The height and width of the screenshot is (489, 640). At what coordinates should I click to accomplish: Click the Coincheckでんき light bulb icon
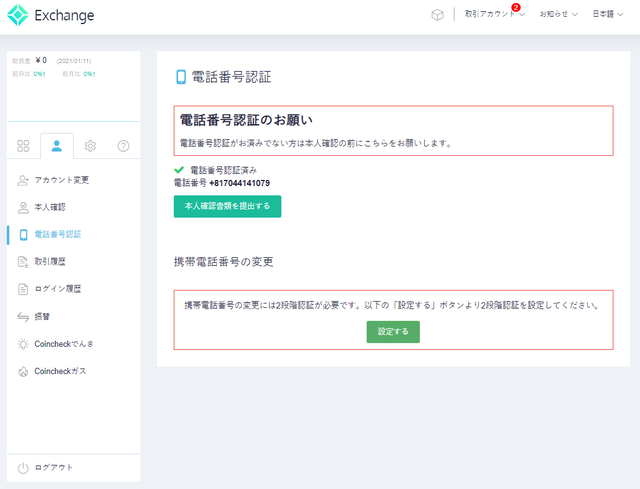tap(23, 344)
